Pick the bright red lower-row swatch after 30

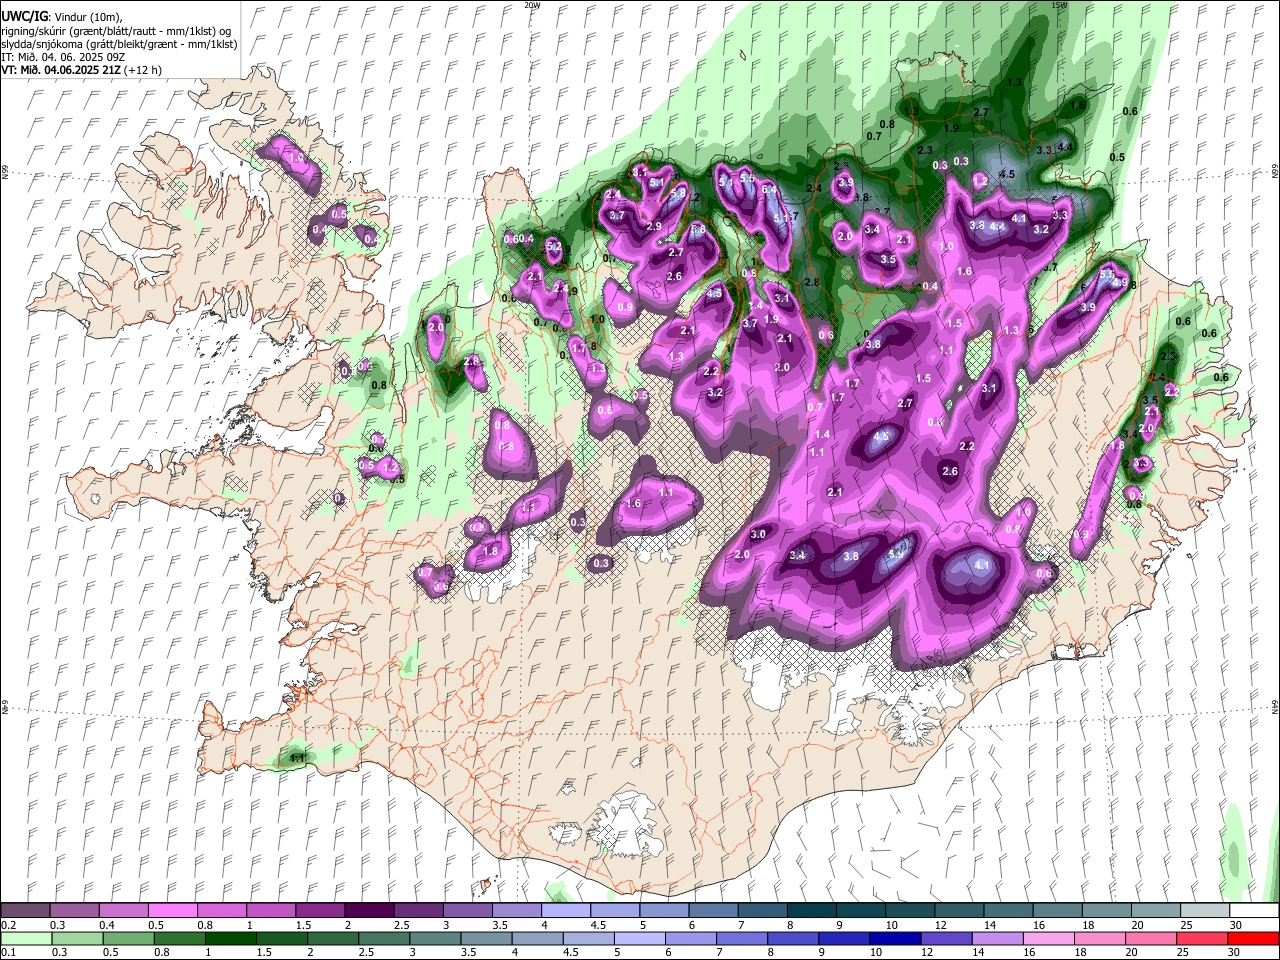pyautogui.click(x=1253, y=939)
